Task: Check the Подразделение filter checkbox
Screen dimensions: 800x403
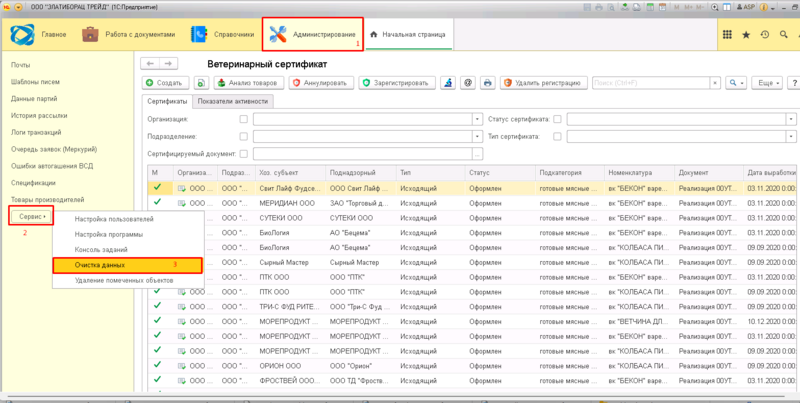Action: (x=244, y=136)
